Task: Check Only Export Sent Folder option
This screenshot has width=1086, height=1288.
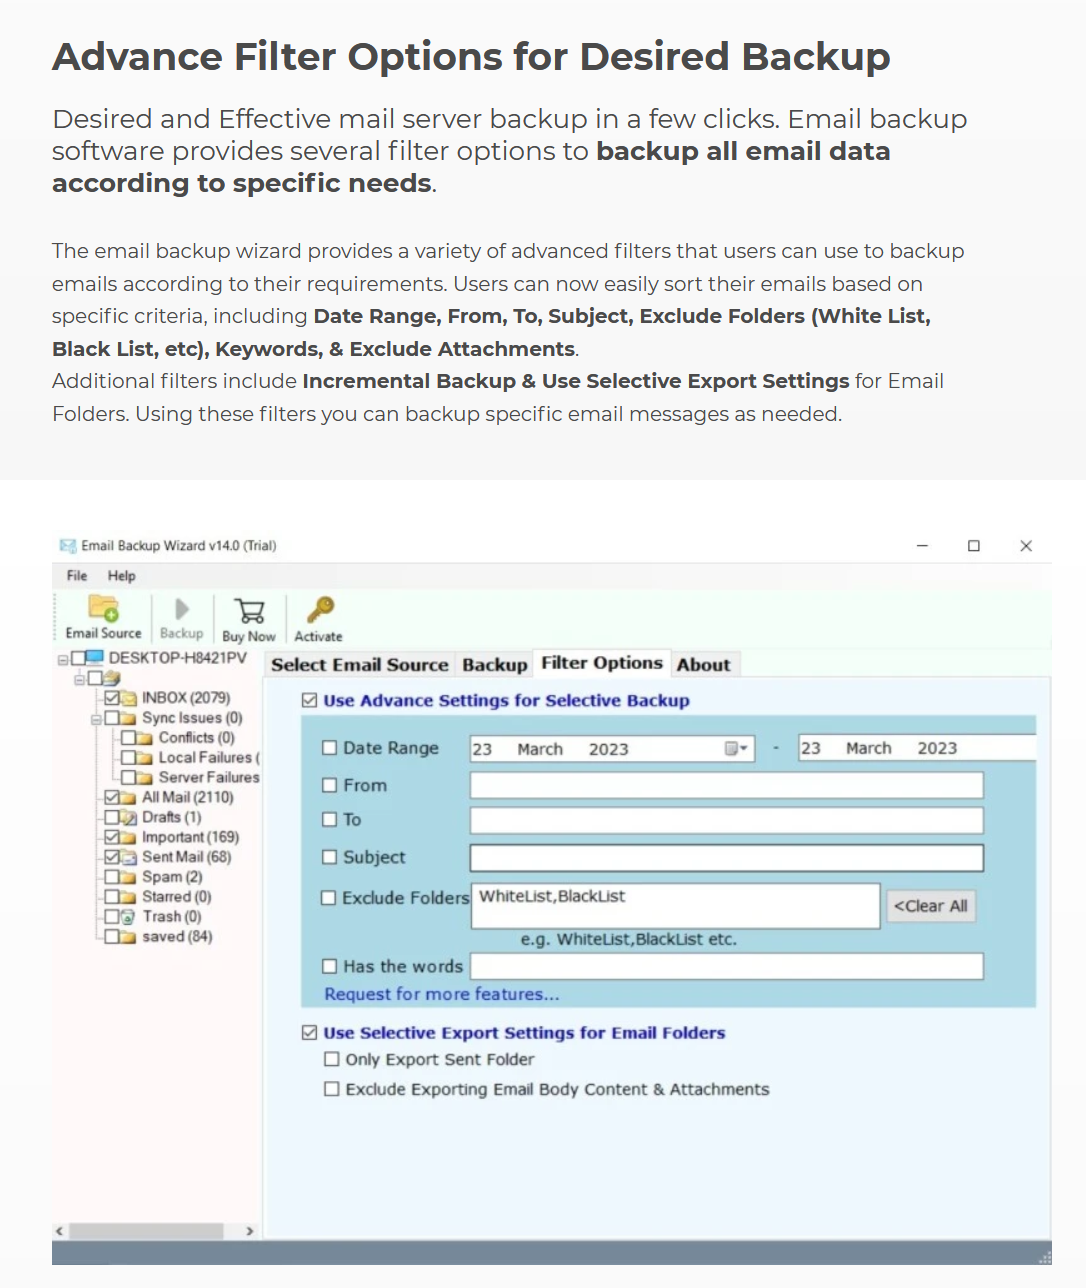Action: click(x=331, y=1059)
